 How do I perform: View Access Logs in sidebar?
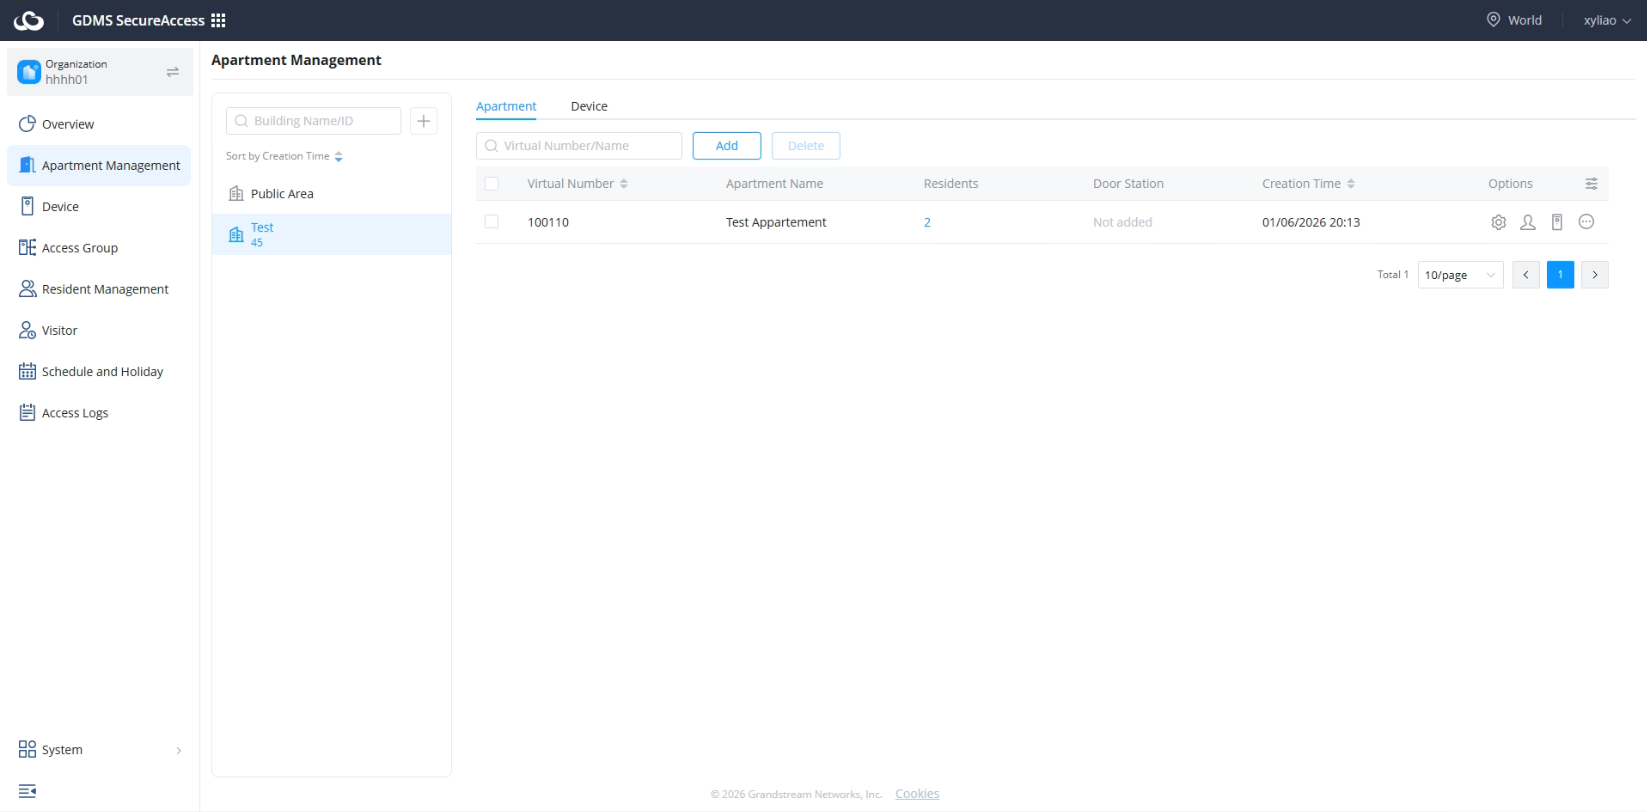(99, 413)
